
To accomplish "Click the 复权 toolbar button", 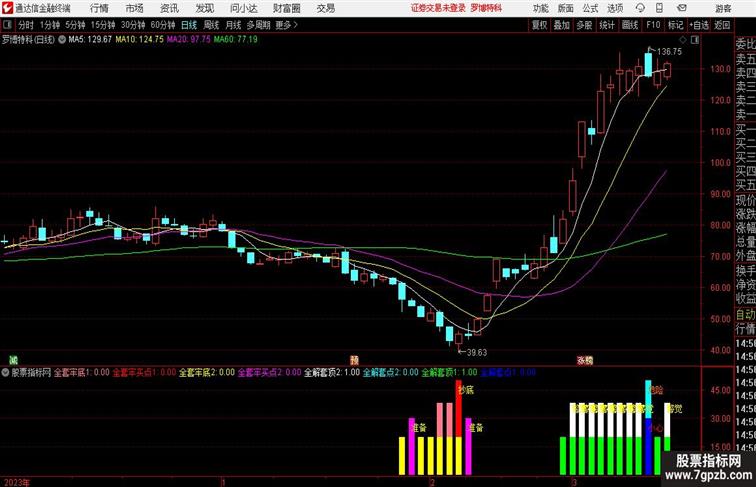I will 539,25.
